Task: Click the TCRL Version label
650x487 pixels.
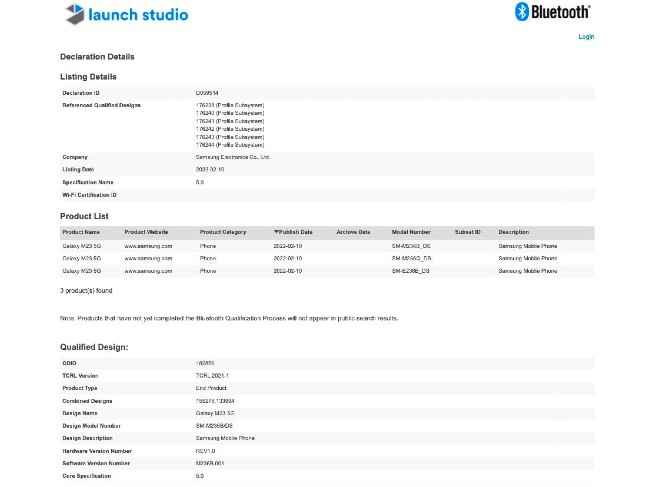Action: (80, 376)
